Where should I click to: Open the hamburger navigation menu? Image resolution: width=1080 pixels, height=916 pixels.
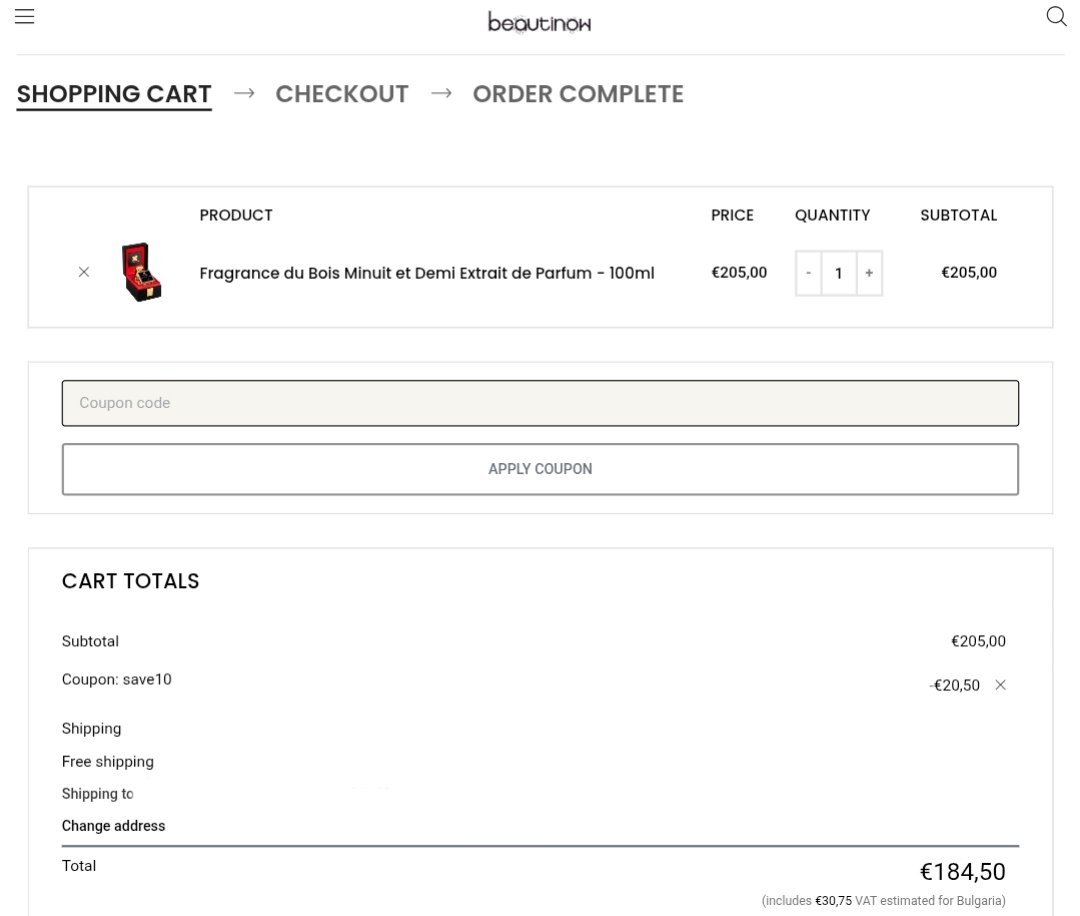pyautogui.click(x=25, y=17)
